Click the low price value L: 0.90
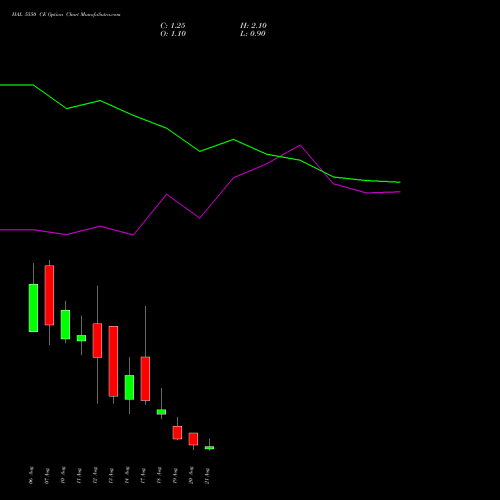The height and width of the screenshot is (500, 500). pyautogui.click(x=253, y=34)
